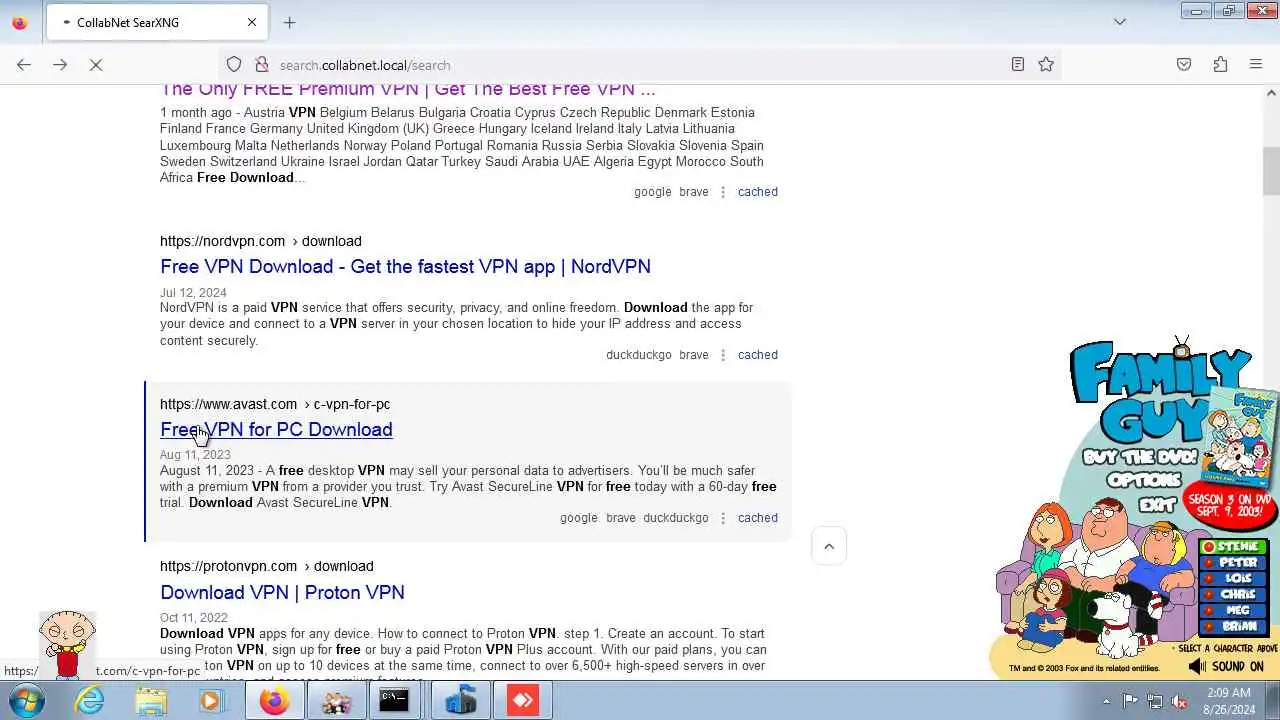Open the red AnyDesk taskbar icon

(523, 701)
